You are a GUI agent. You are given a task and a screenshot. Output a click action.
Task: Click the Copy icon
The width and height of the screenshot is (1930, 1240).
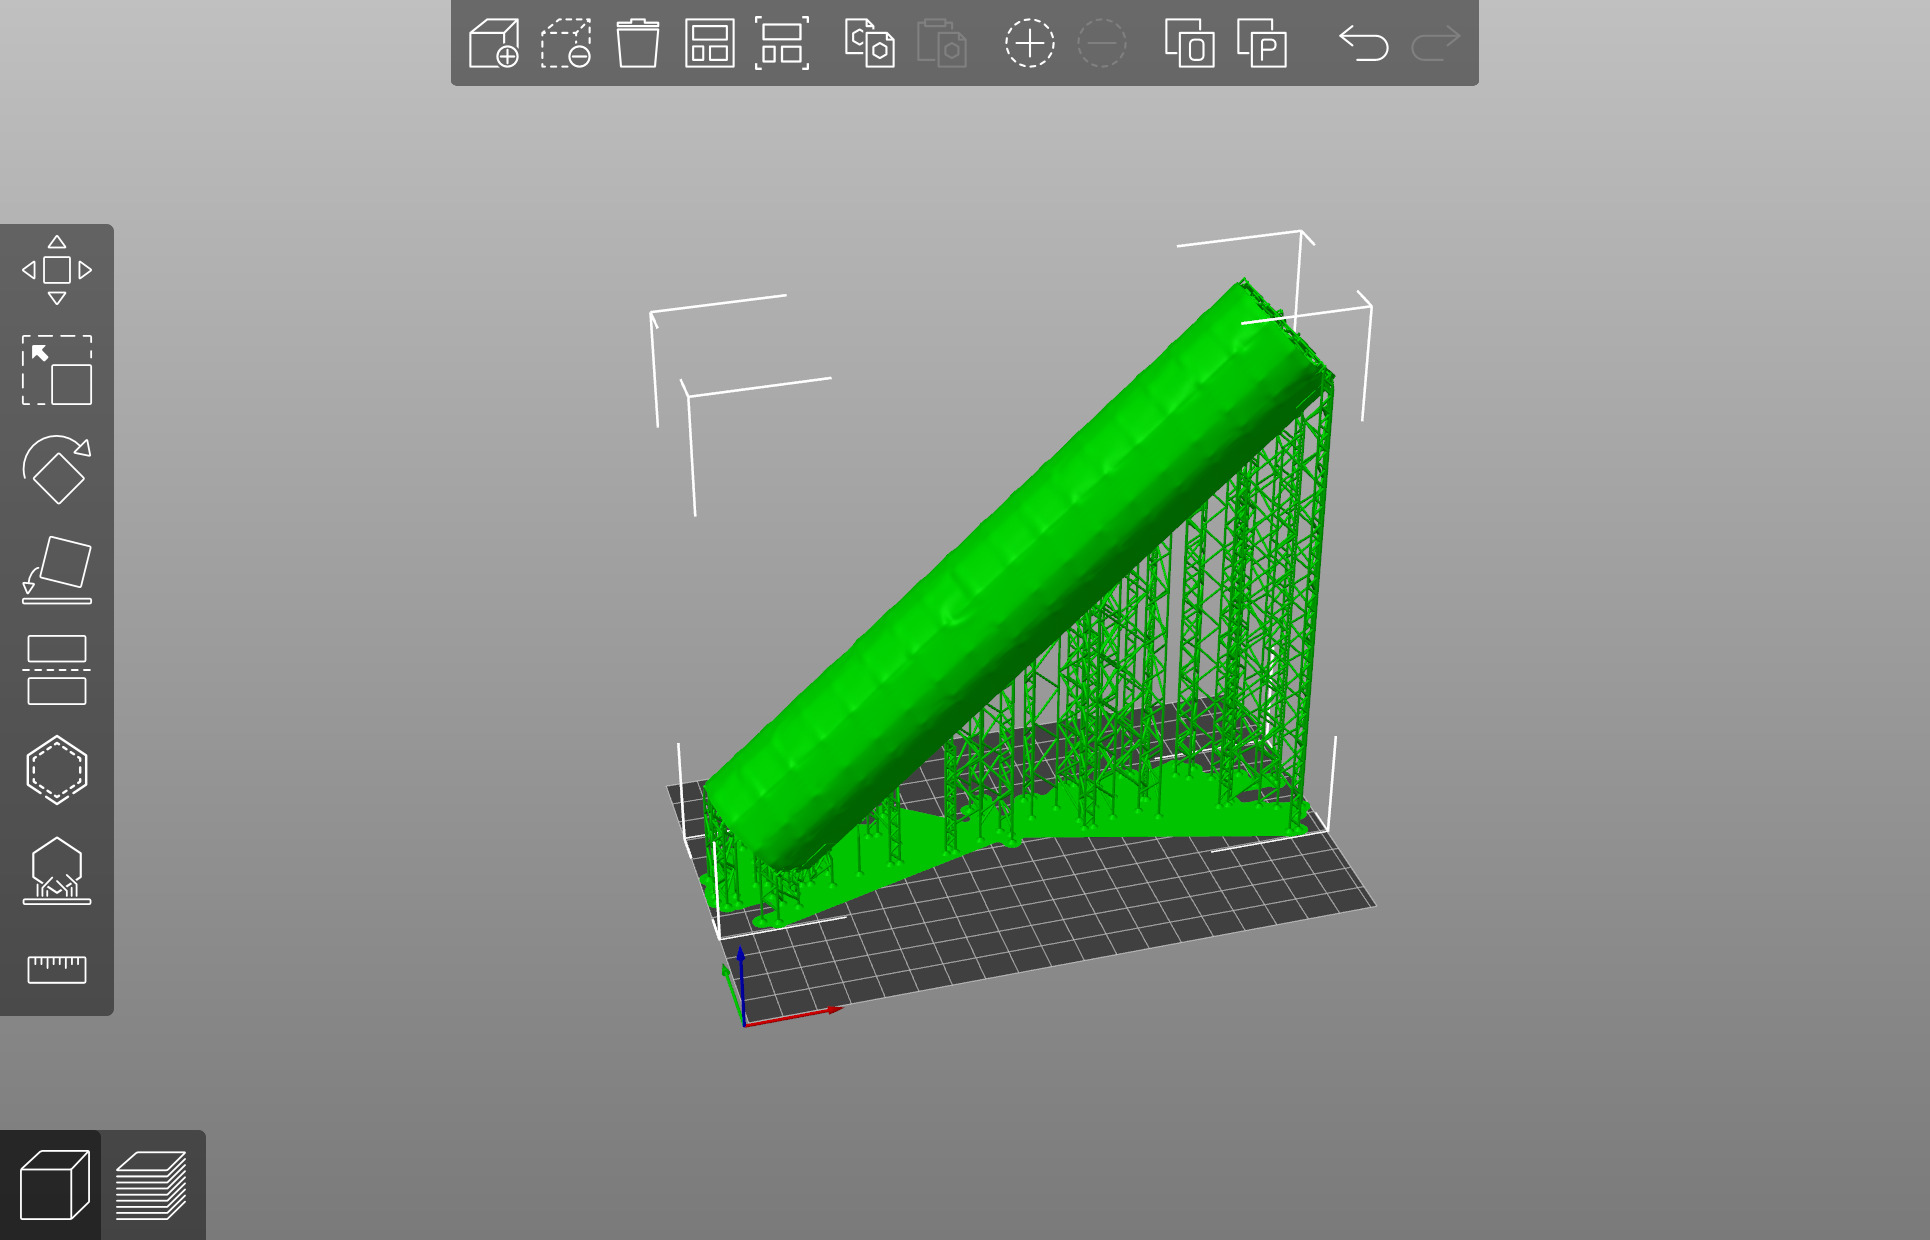(869, 43)
